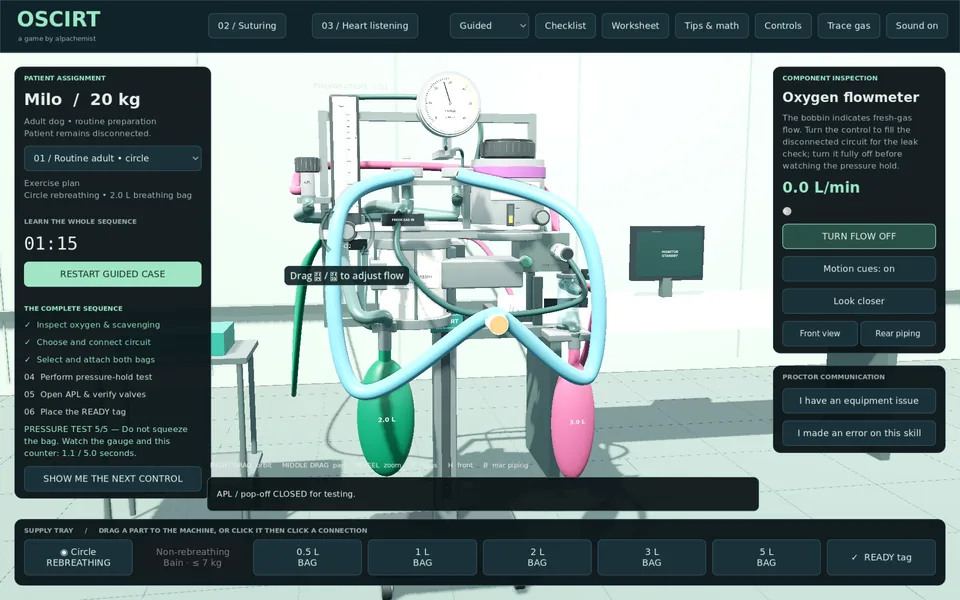The height and width of the screenshot is (600, 960).
Task: Click the oxygen flowmeter bobbin indicator dot
Action: (x=787, y=211)
